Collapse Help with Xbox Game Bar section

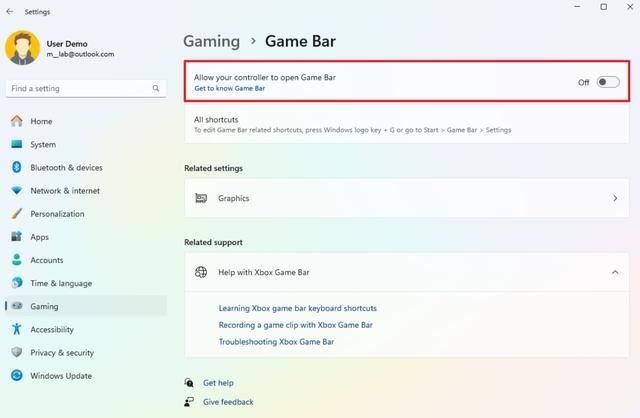click(x=615, y=272)
